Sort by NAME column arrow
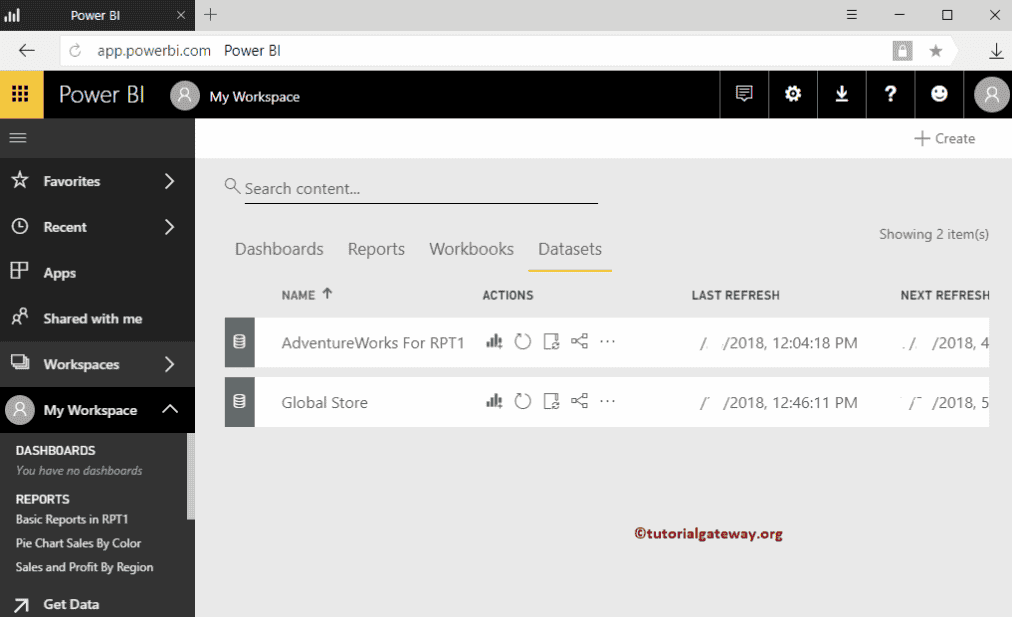 point(327,294)
